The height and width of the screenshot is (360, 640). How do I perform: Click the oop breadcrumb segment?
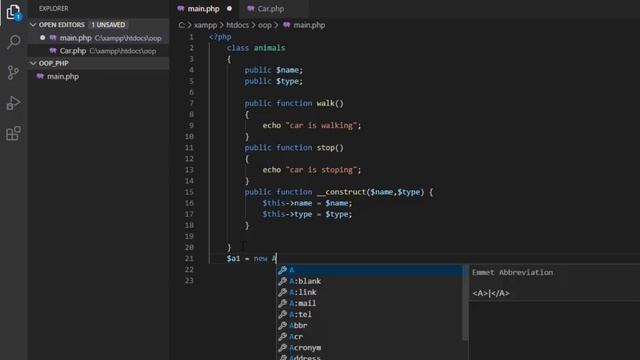[264, 25]
